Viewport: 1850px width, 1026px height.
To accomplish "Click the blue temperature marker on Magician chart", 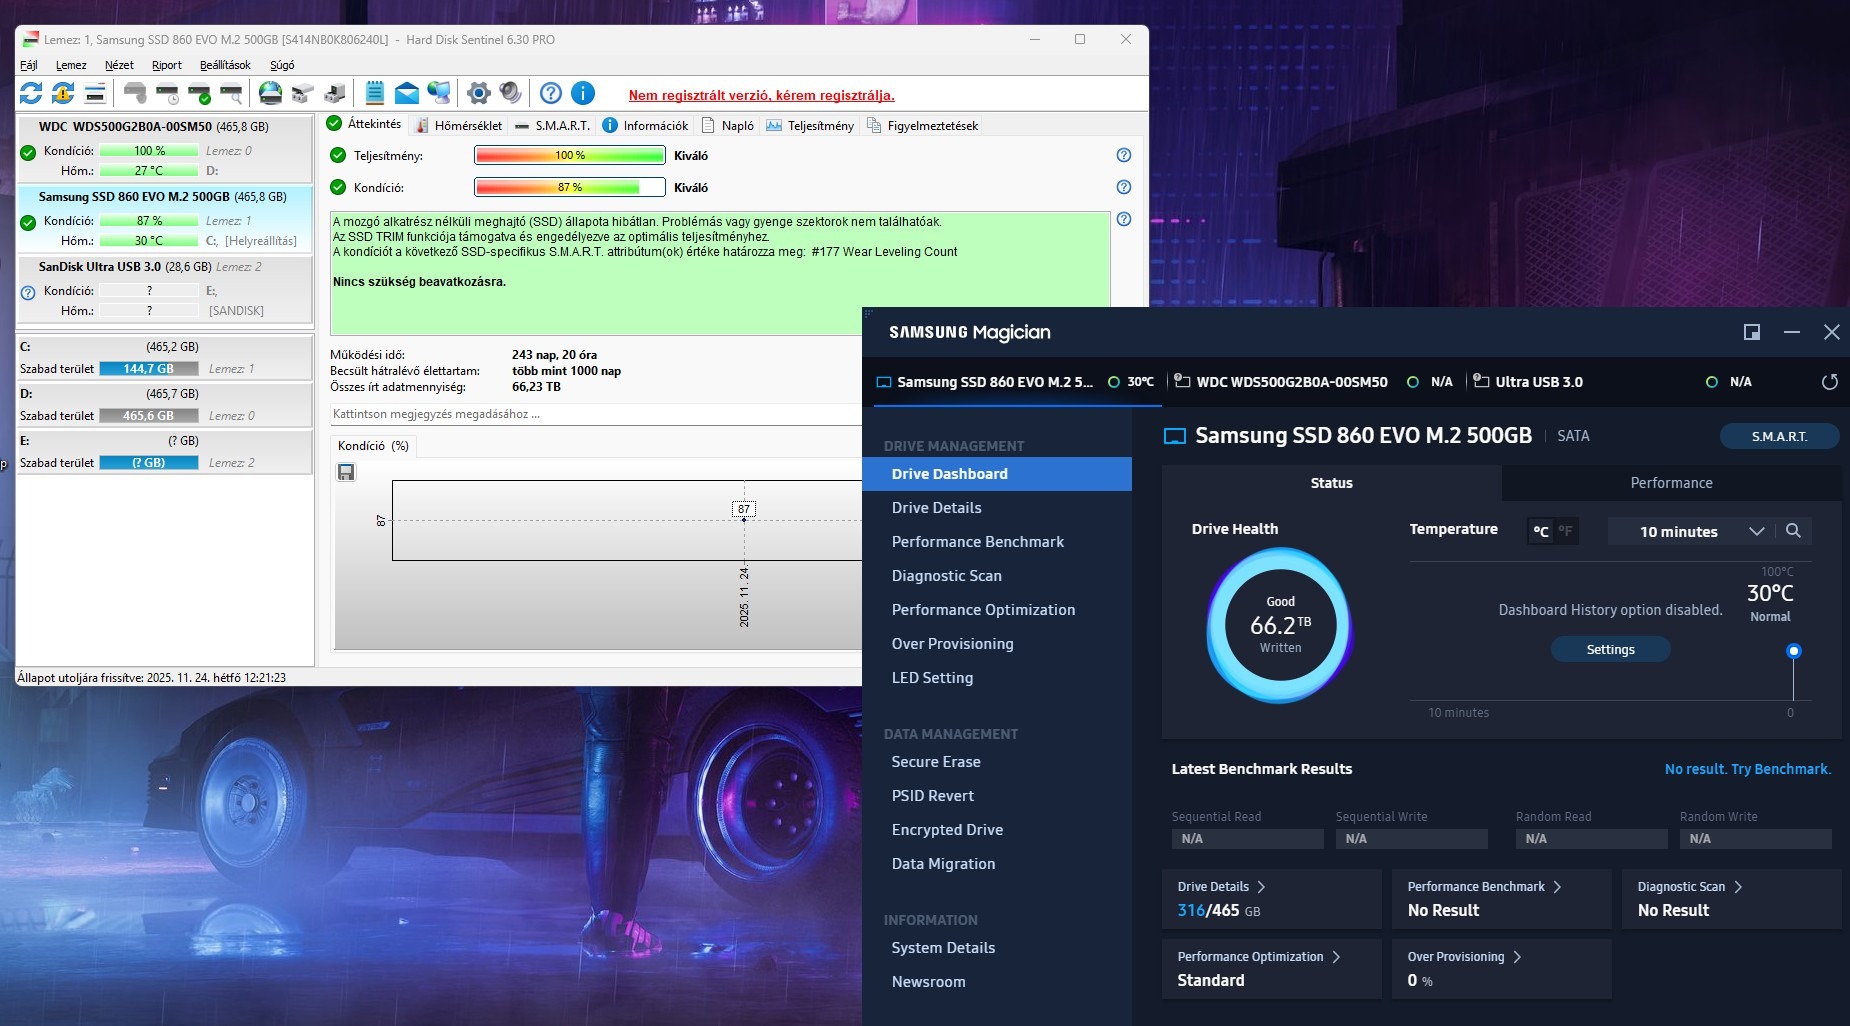I will coord(1794,651).
